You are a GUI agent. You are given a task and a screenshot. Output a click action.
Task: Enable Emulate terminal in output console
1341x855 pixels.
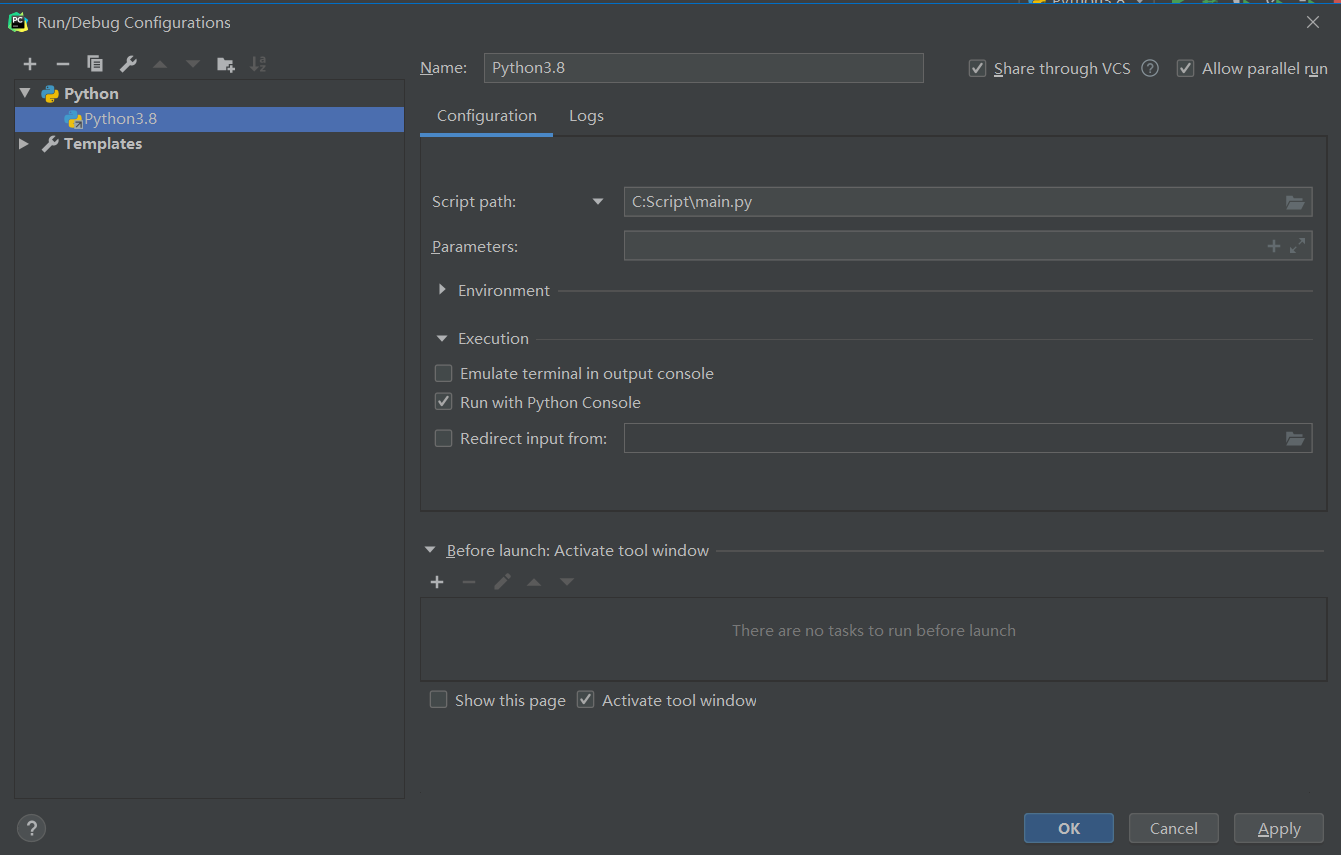tap(443, 373)
